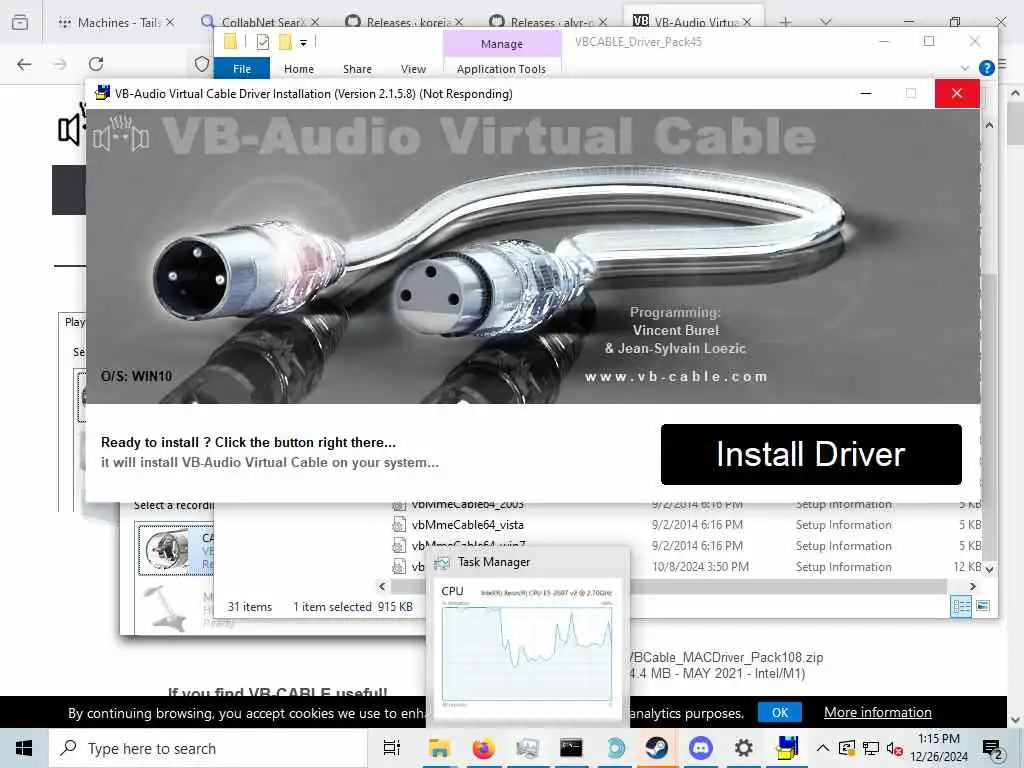Click the Explorer horizontal scrollbar right arrow
The image size is (1024, 768).
(x=972, y=586)
